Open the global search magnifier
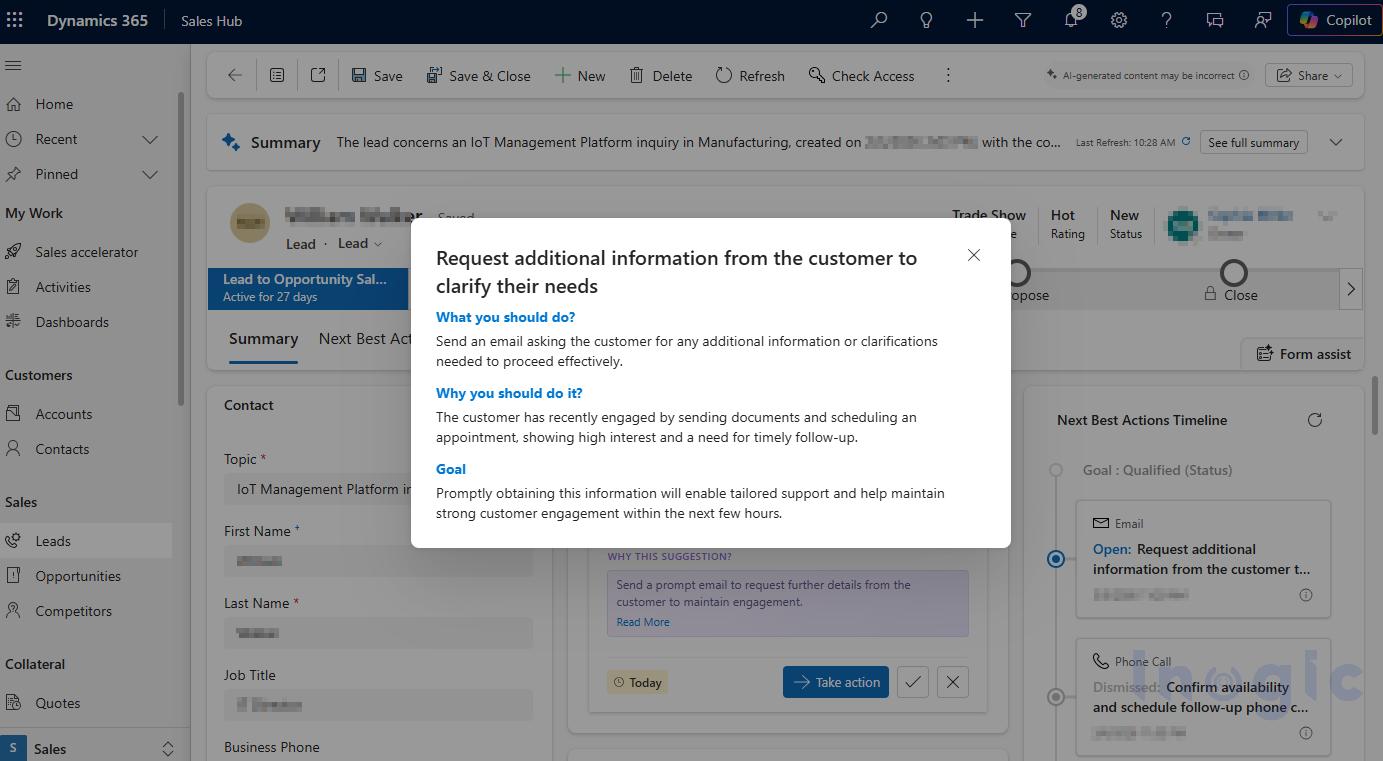Image resolution: width=1383 pixels, height=761 pixels. coord(878,19)
